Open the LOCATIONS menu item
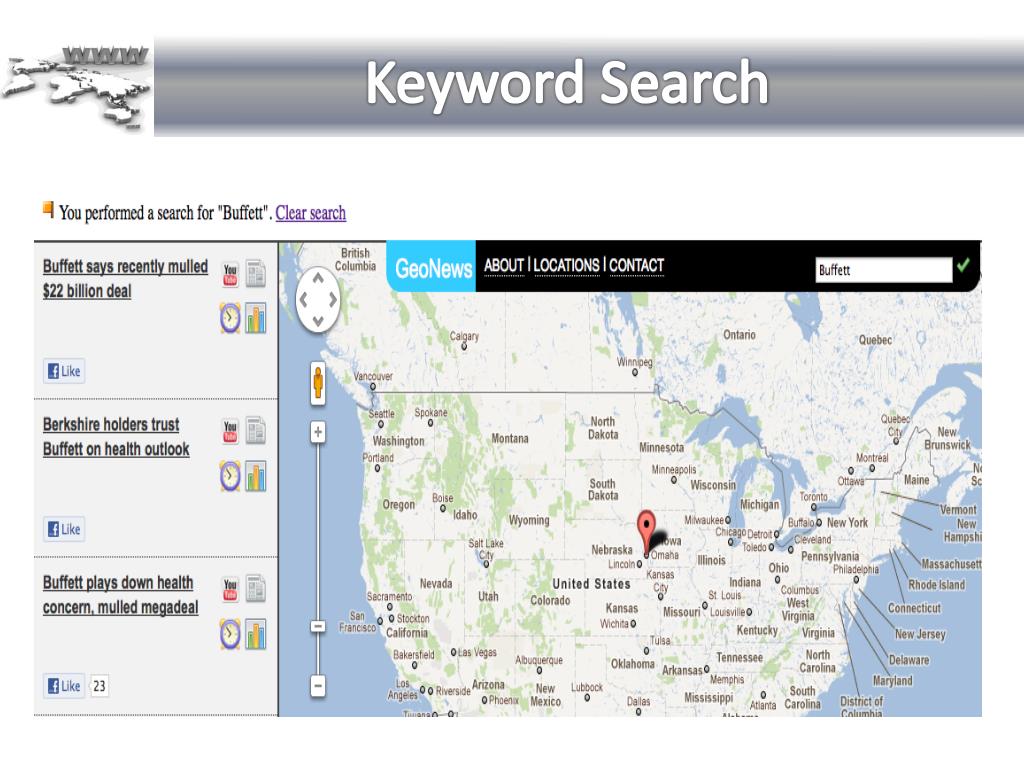This screenshot has height=768, width=1024. click(566, 265)
